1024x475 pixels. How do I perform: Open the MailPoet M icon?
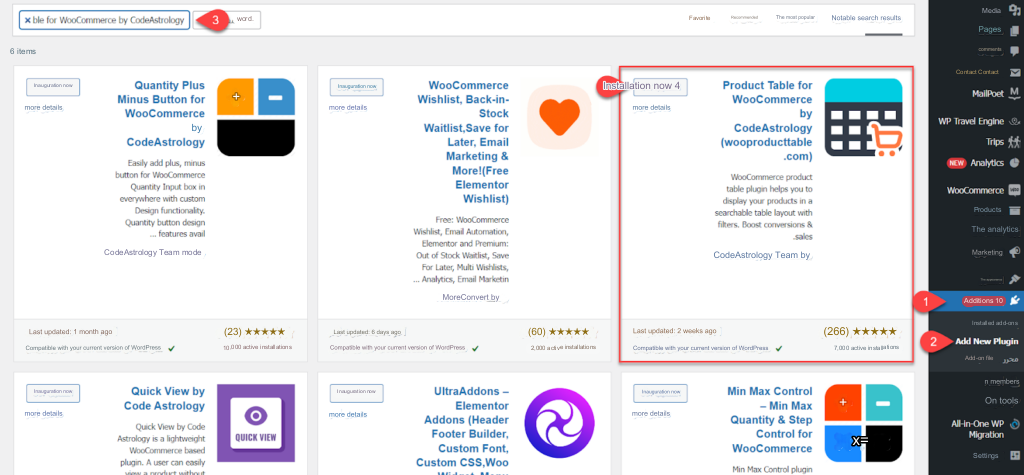point(1014,93)
